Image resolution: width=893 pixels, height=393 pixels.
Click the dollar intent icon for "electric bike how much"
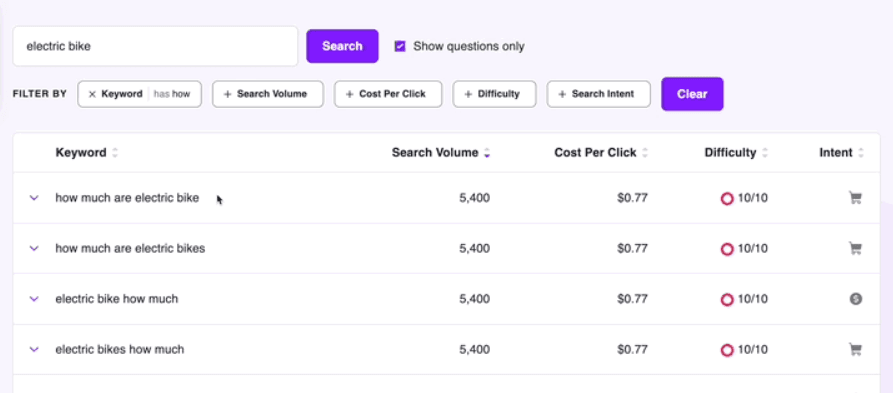pos(855,298)
